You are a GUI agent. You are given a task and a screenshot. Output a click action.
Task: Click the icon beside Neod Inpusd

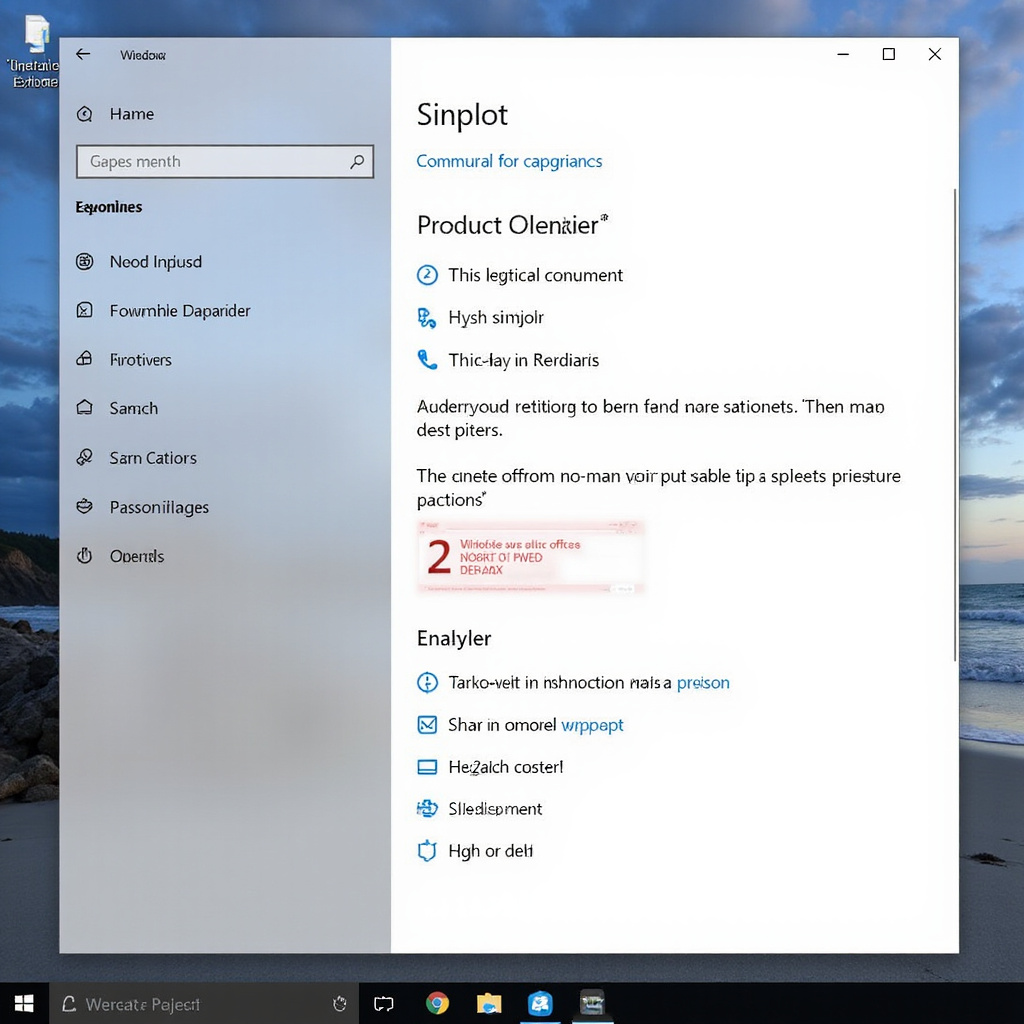85,262
